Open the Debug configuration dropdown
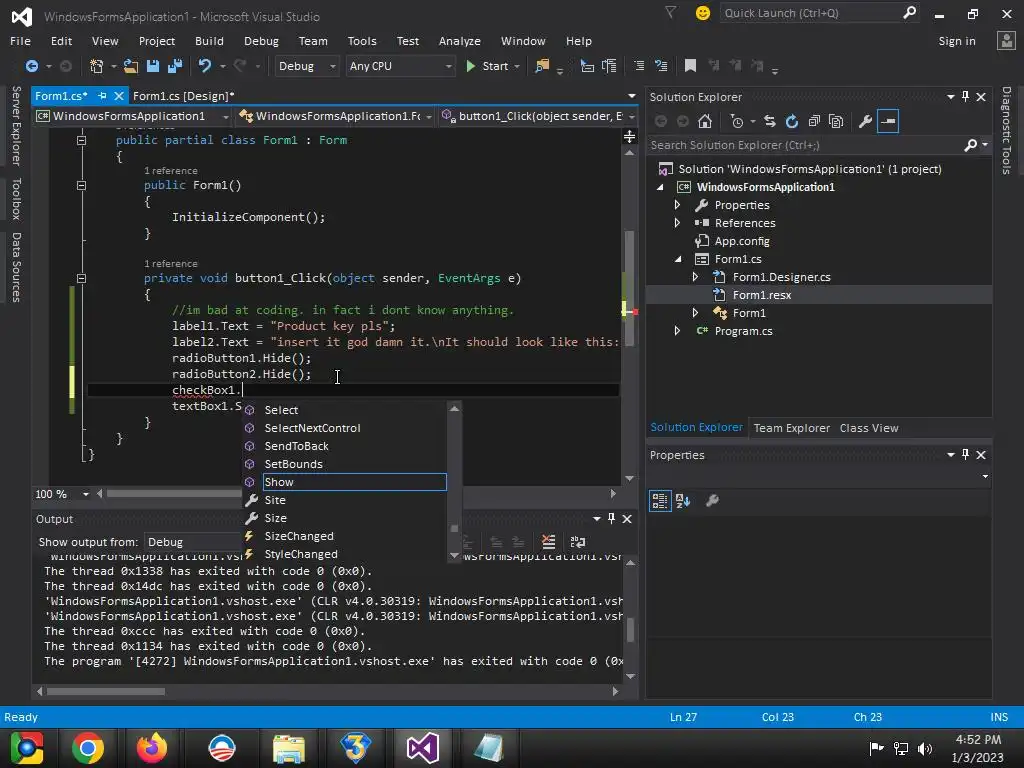The height and width of the screenshot is (768, 1024). pos(306,66)
